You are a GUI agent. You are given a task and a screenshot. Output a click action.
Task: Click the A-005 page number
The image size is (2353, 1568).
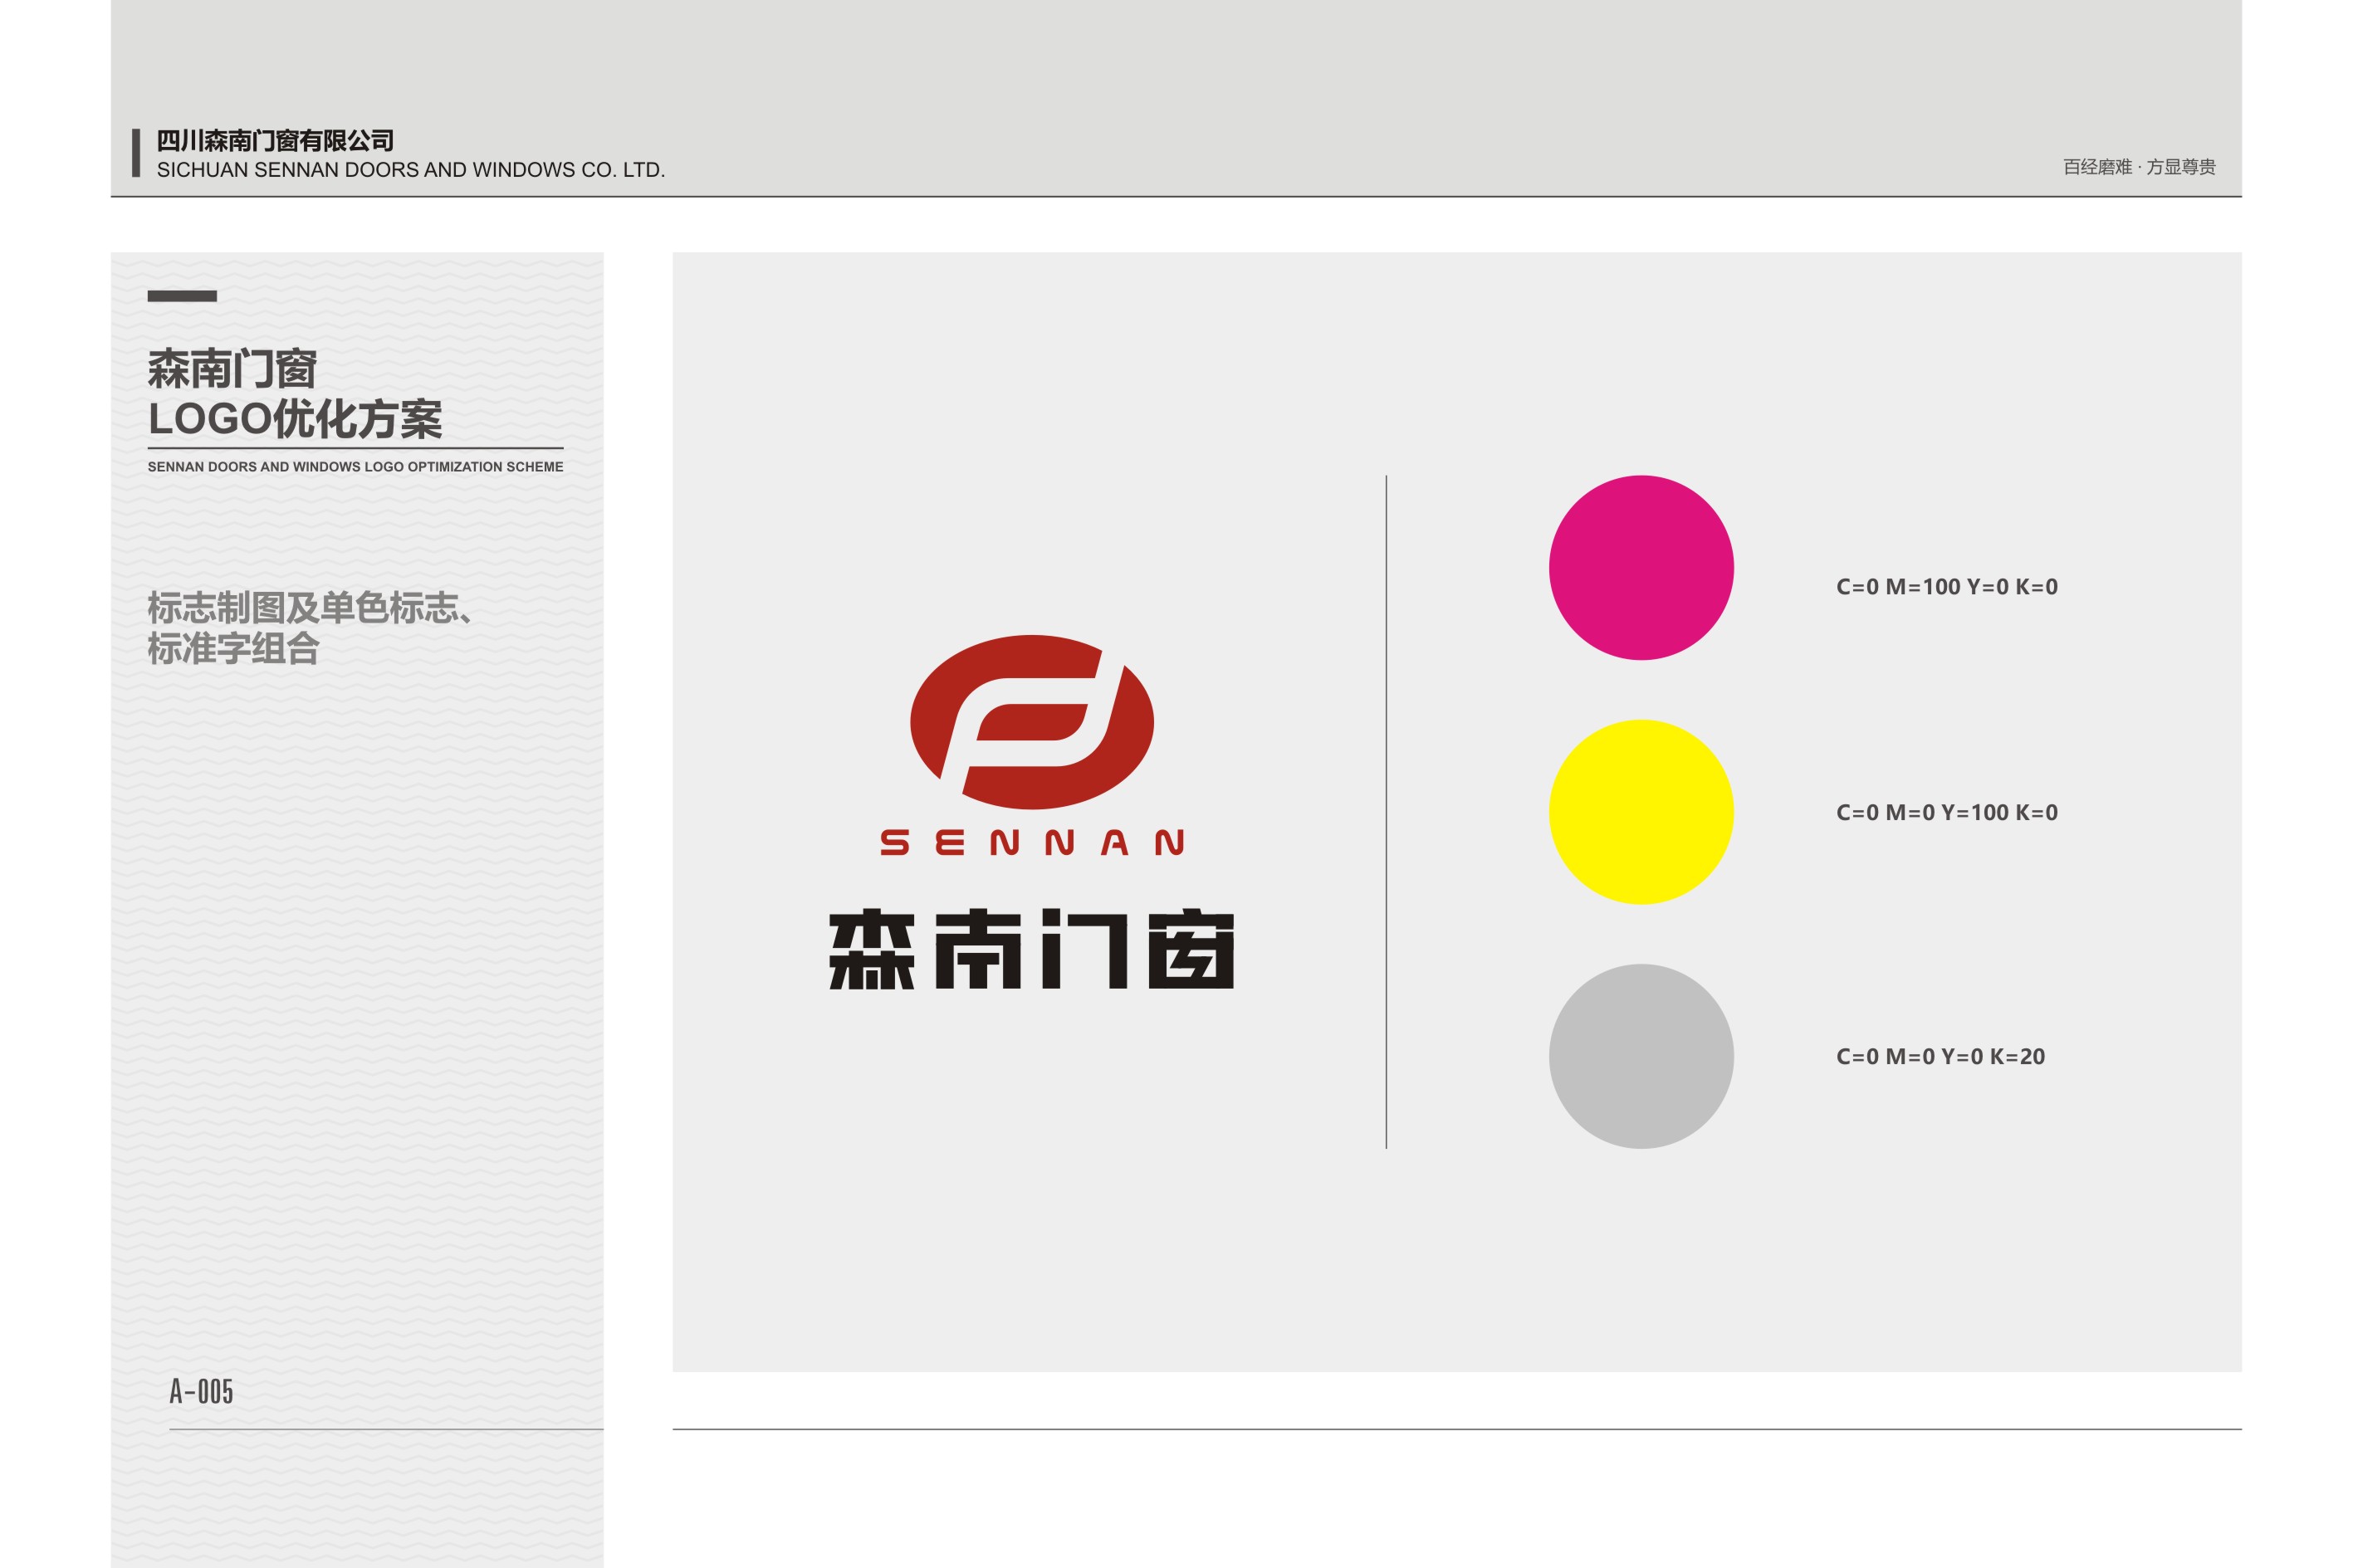pyautogui.click(x=201, y=1391)
